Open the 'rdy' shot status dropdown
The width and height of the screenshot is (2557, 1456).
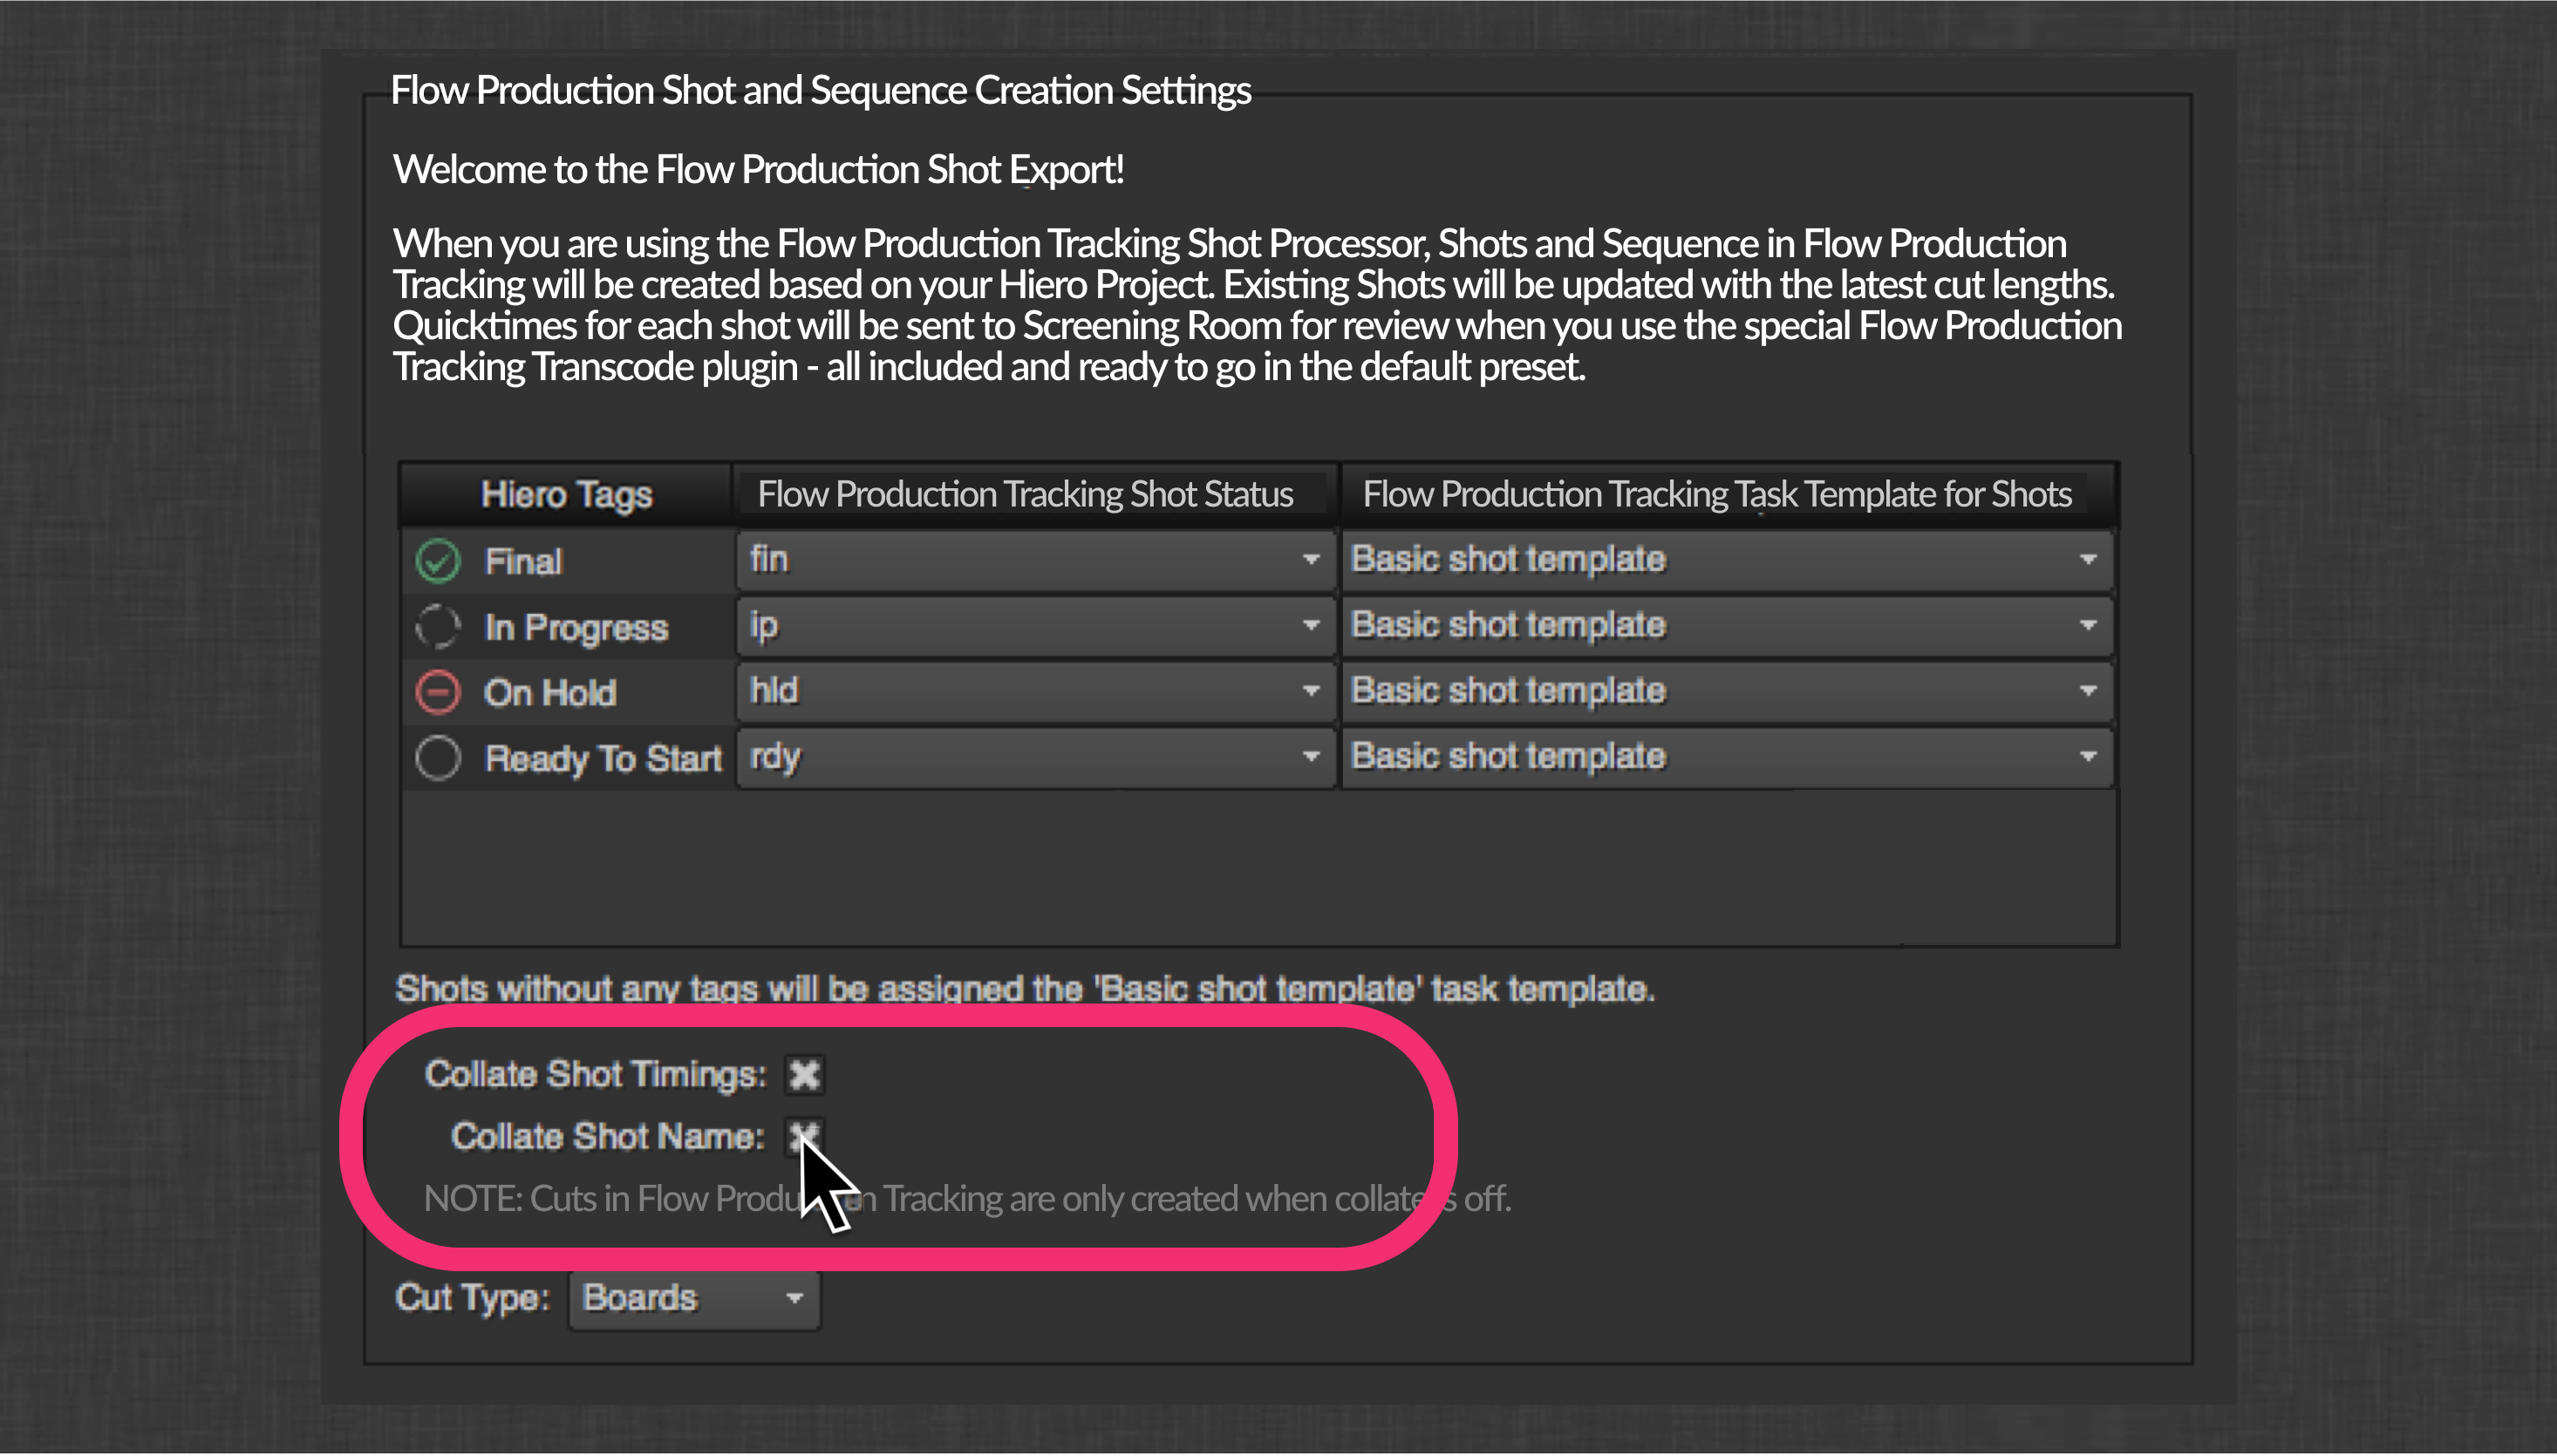coord(1035,757)
